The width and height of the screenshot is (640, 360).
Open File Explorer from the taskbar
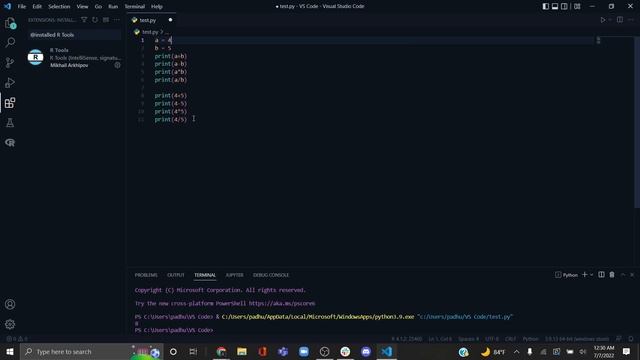(242, 351)
